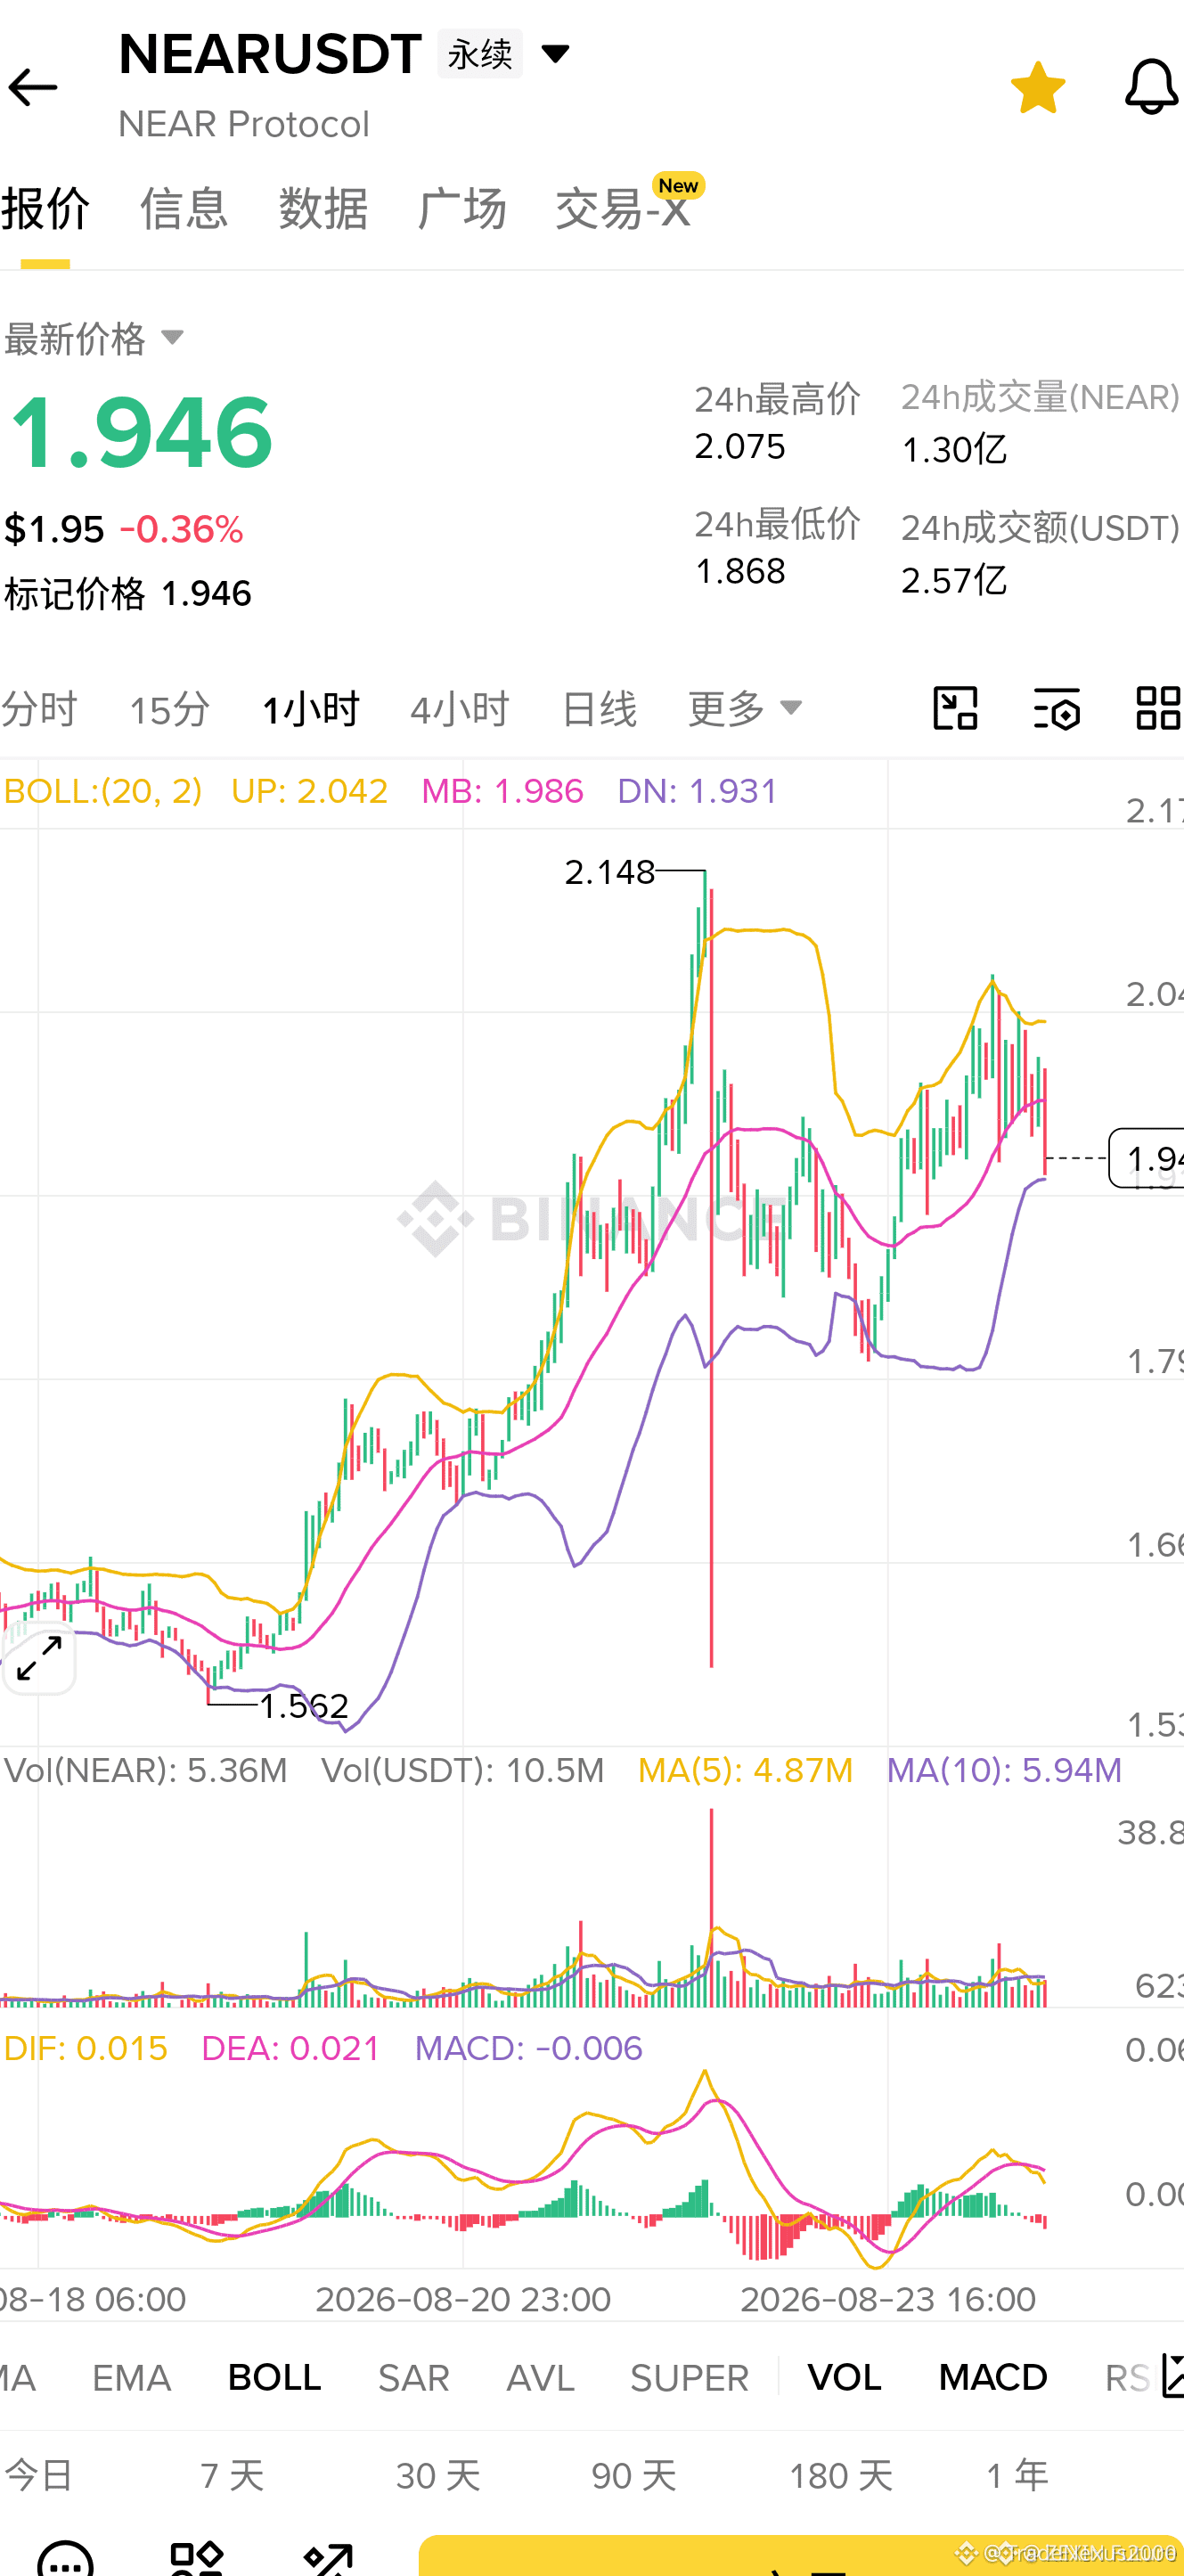The width and height of the screenshot is (1184, 2576).
Task: Go back using the back arrow
Action: click(32, 88)
